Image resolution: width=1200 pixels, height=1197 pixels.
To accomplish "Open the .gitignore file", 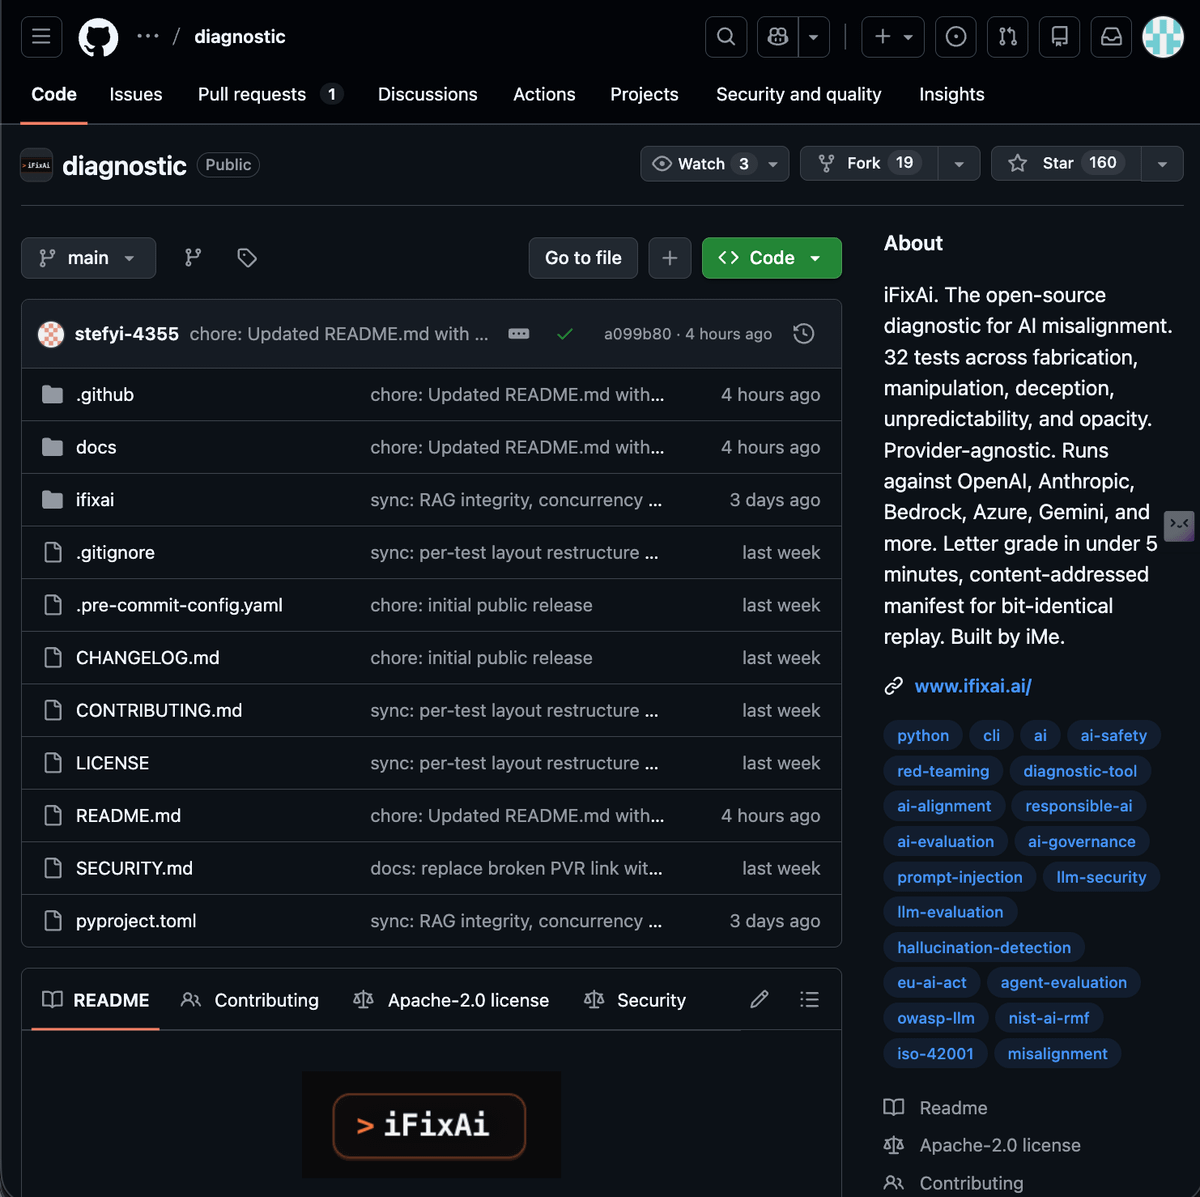I will [x=115, y=553].
